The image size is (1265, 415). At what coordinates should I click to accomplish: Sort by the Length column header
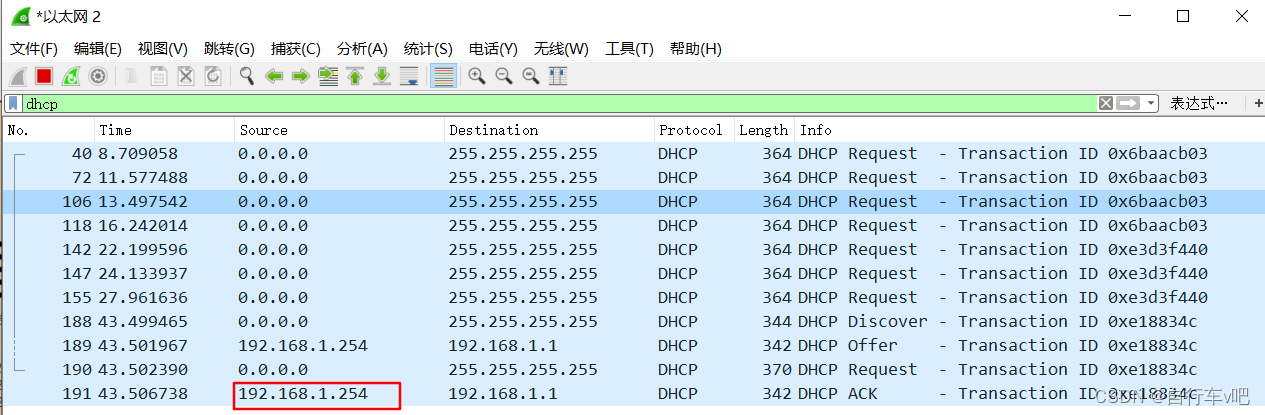pyautogui.click(x=764, y=130)
